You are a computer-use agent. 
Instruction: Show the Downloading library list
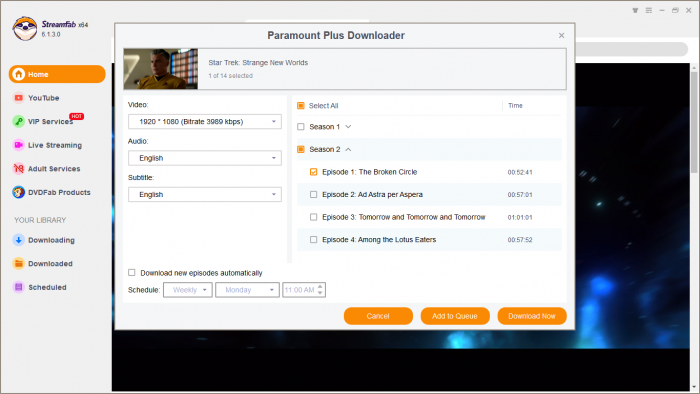(x=51, y=240)
